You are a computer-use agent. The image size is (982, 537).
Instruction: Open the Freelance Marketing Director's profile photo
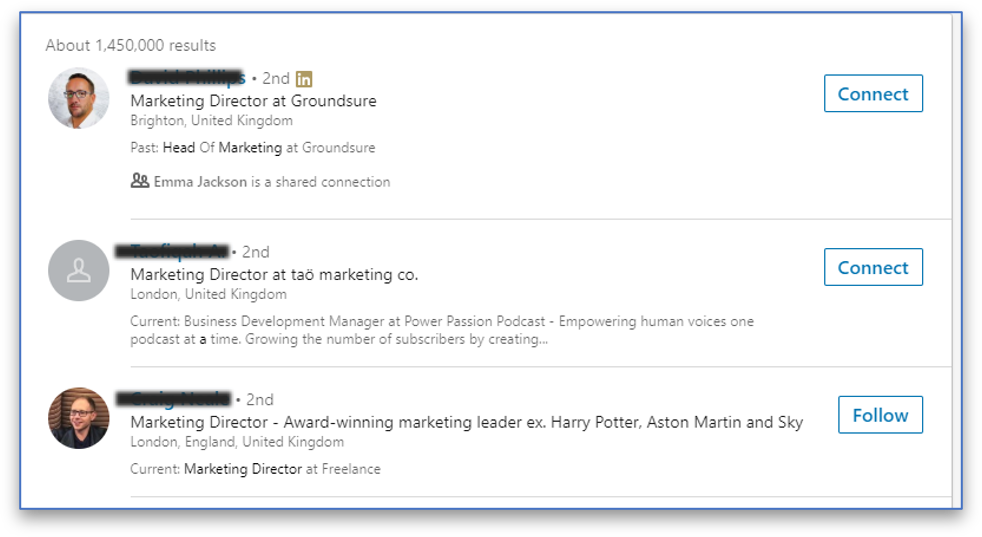pyautogui.click(x=79, y=418)
